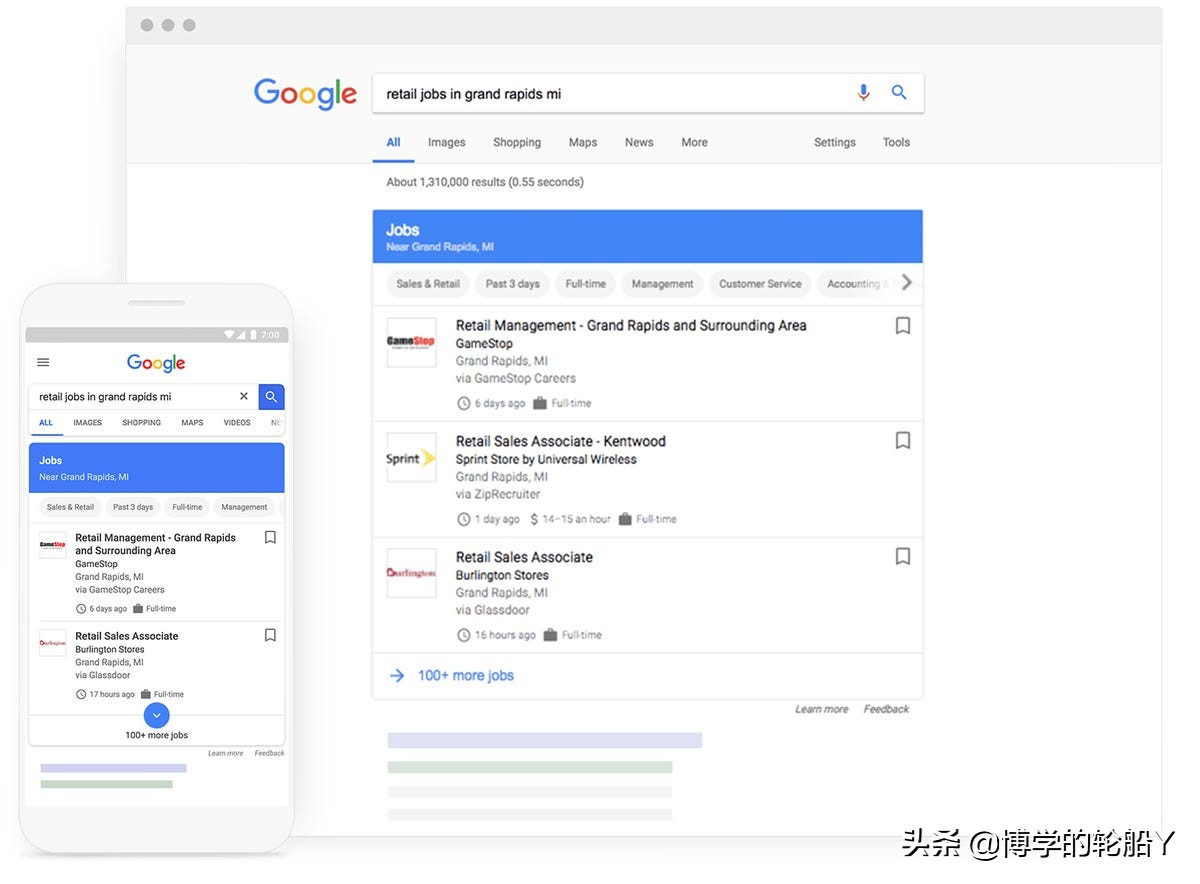Open the 100+ more jobs link
Screen dimensions: 1200x884
tap(466, 675)
